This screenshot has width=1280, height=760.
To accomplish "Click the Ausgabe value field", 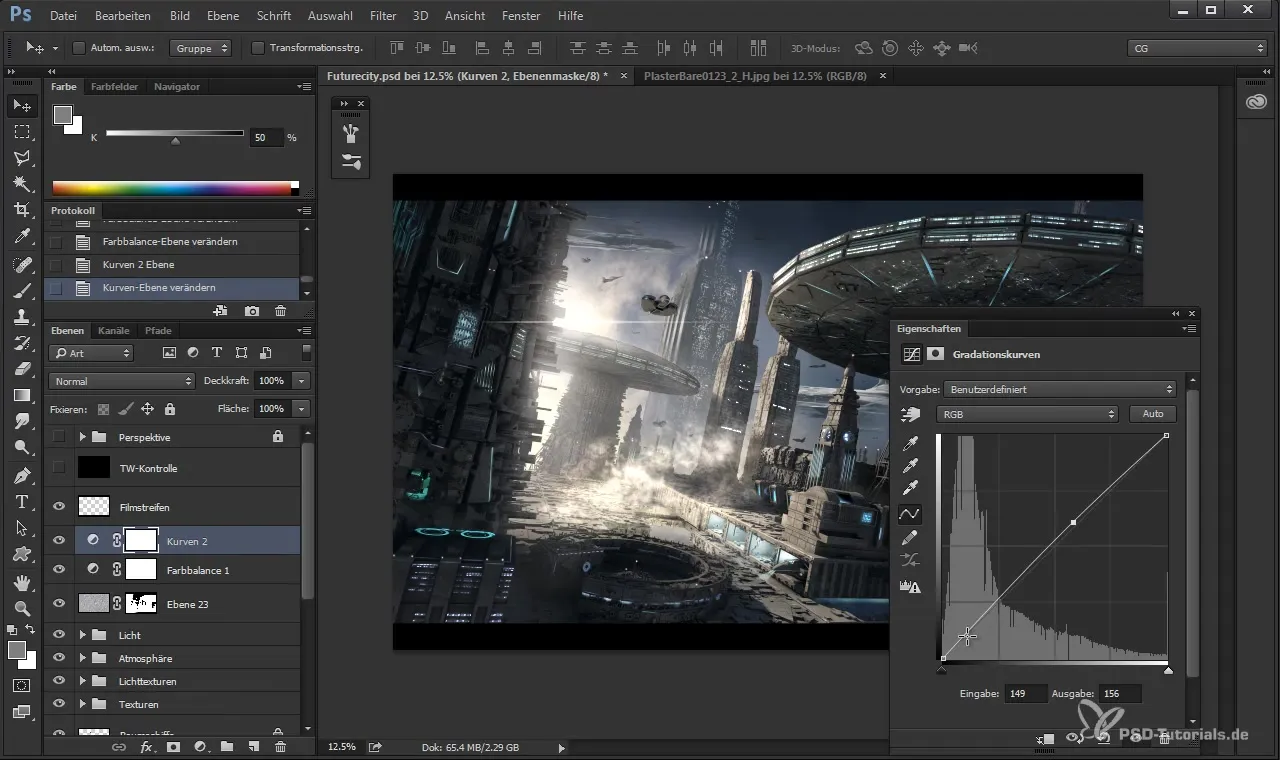I will click(1119, 693).
